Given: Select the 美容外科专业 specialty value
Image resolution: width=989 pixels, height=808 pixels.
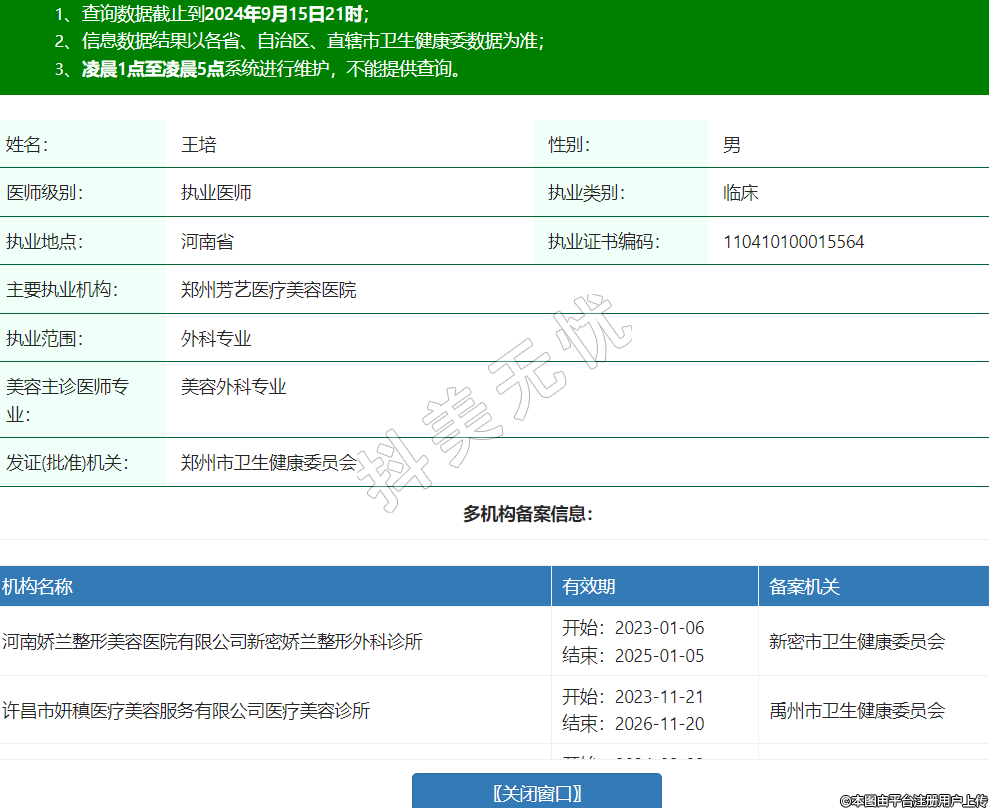Looking at the screenshot, I should (x=234, y=387).
